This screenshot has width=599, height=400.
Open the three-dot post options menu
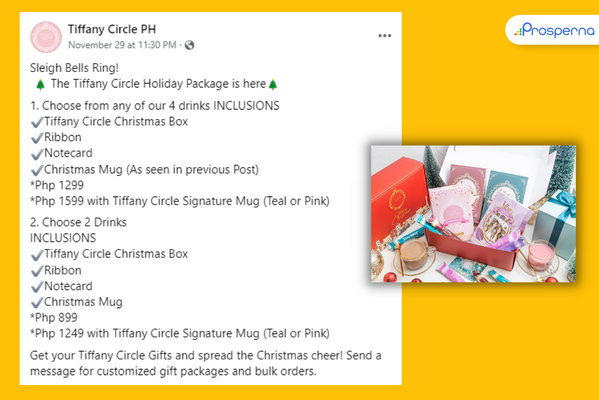[384, 36]
